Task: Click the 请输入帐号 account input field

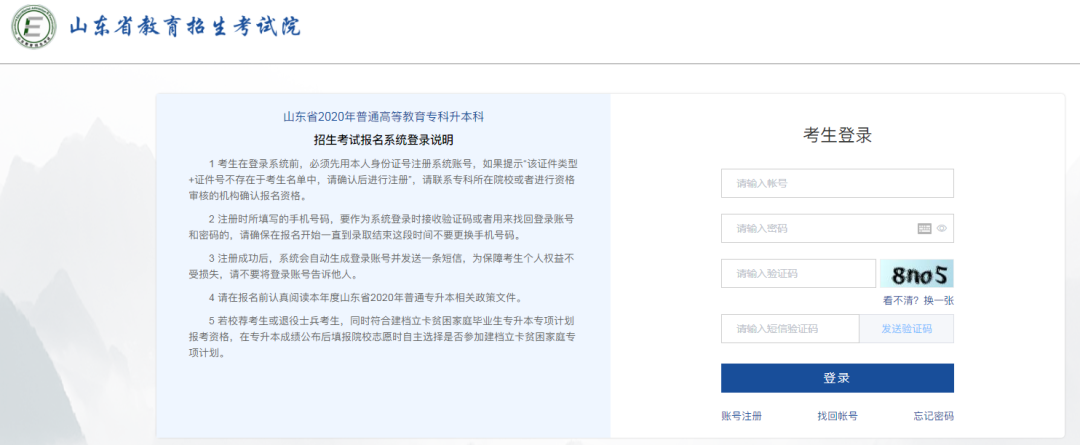Action: (x=836, y=183)
